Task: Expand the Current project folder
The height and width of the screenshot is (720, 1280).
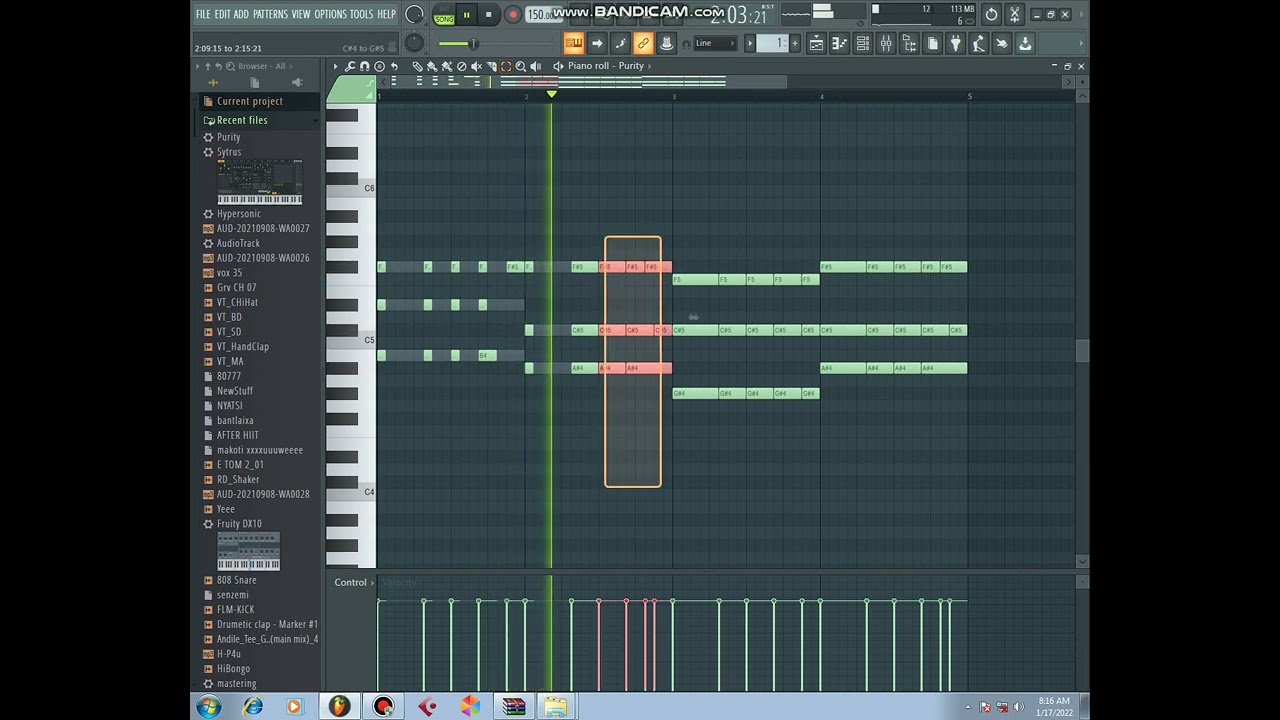Action: pyautogui.click(x=250, y=101)
